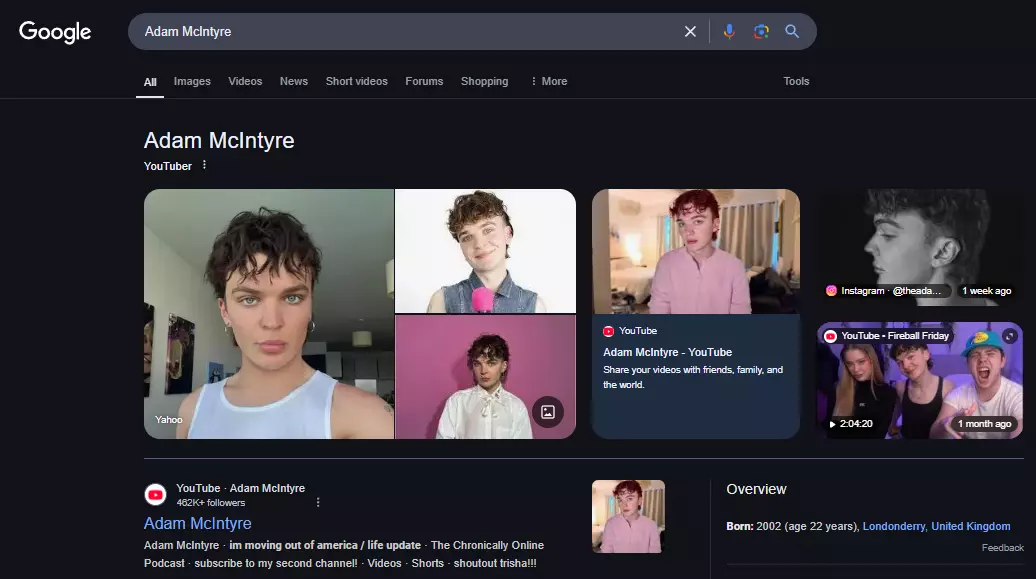Switch to the Images tab
Image resolution: width=1036 pixels, height=579 pixels.
[192, 81]
